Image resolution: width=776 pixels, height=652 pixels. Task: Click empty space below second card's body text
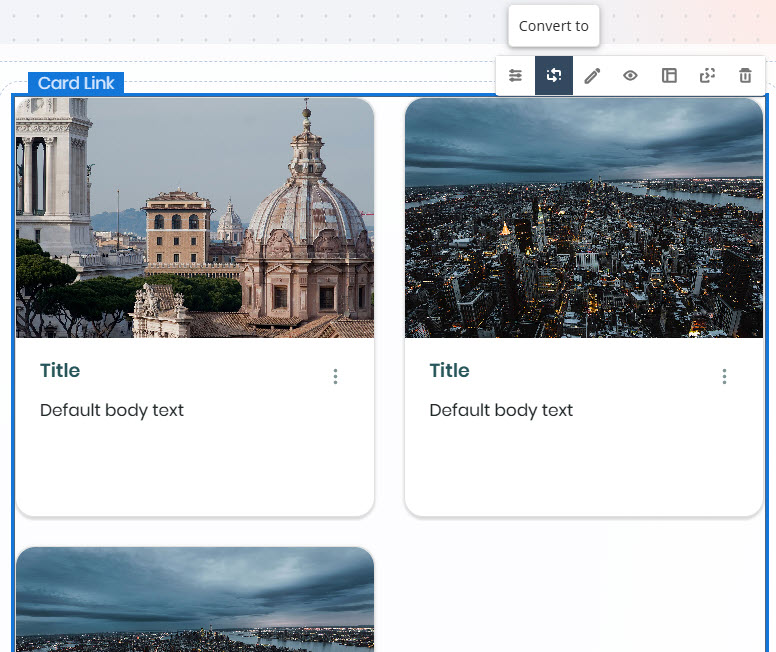(584, 470)
